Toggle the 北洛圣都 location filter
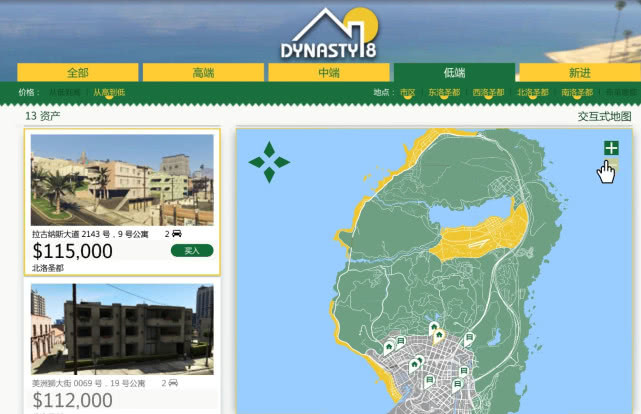This screenshot has height=414, width=641. [x=532, y=92]
